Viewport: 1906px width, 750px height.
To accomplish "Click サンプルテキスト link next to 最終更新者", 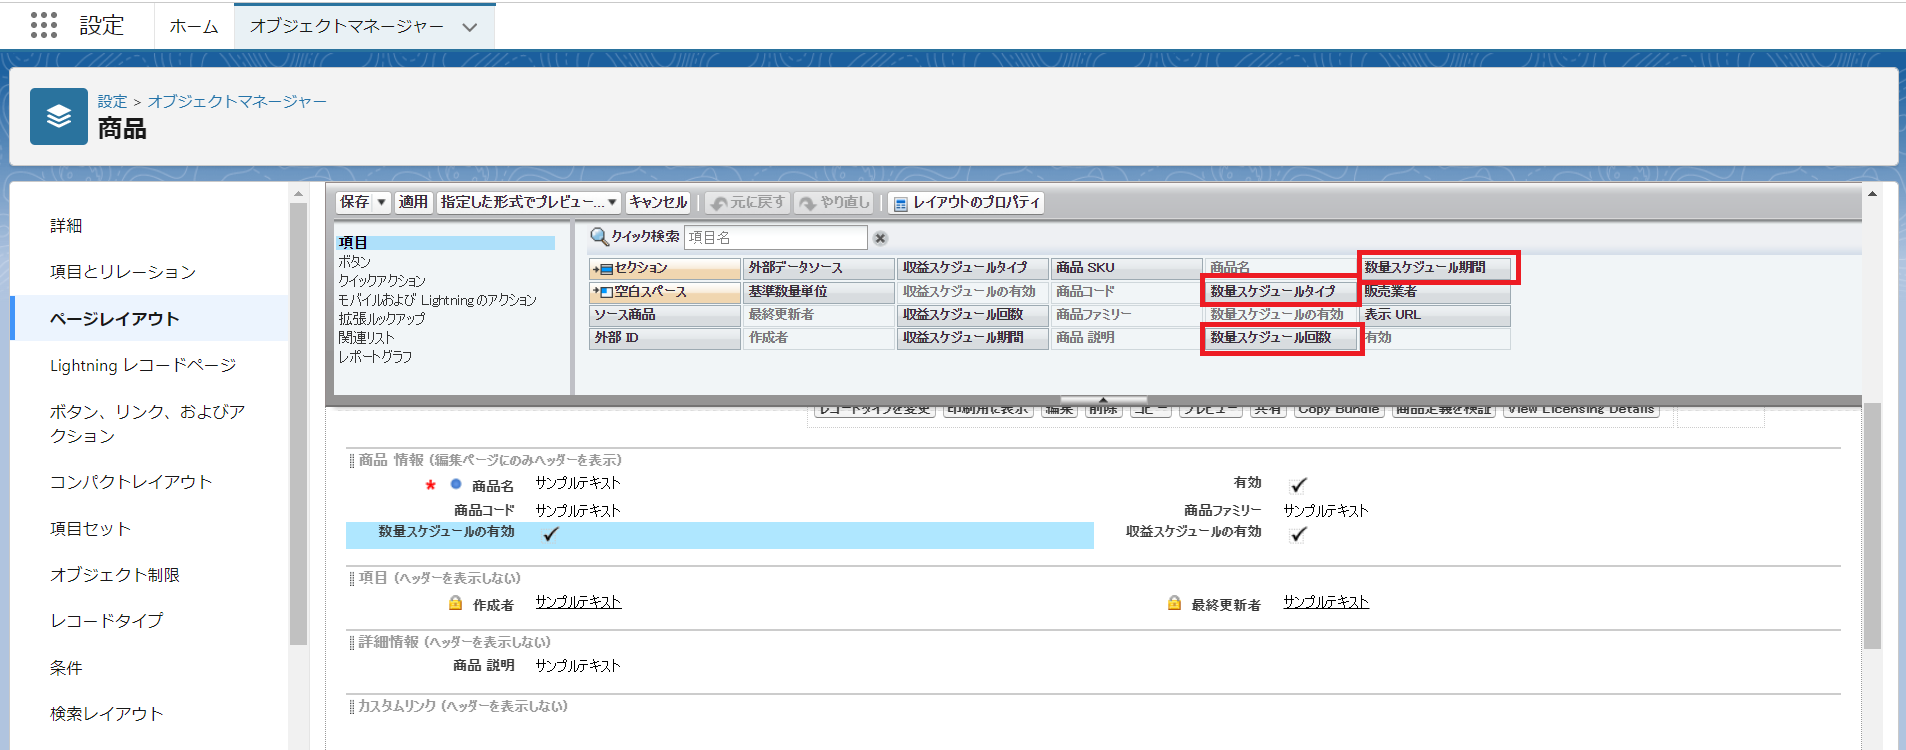I will point(1326,603).
